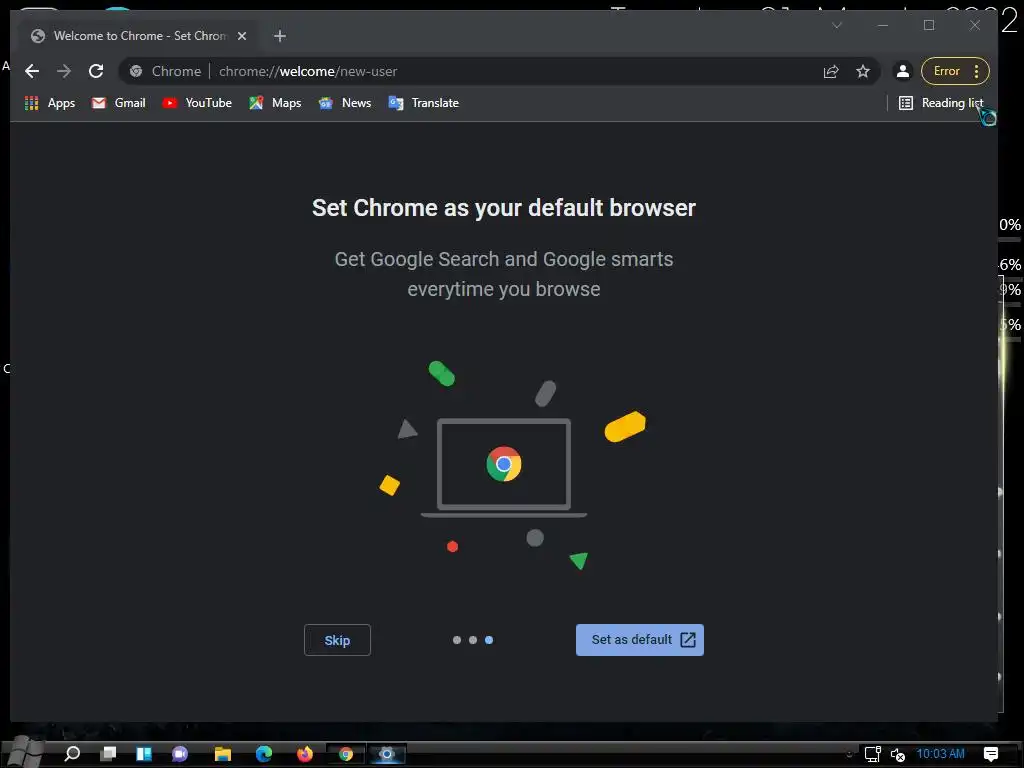Open the Chrome Error menu button
This screenshot has height=768, width=1024.
[x=955, y=71]
